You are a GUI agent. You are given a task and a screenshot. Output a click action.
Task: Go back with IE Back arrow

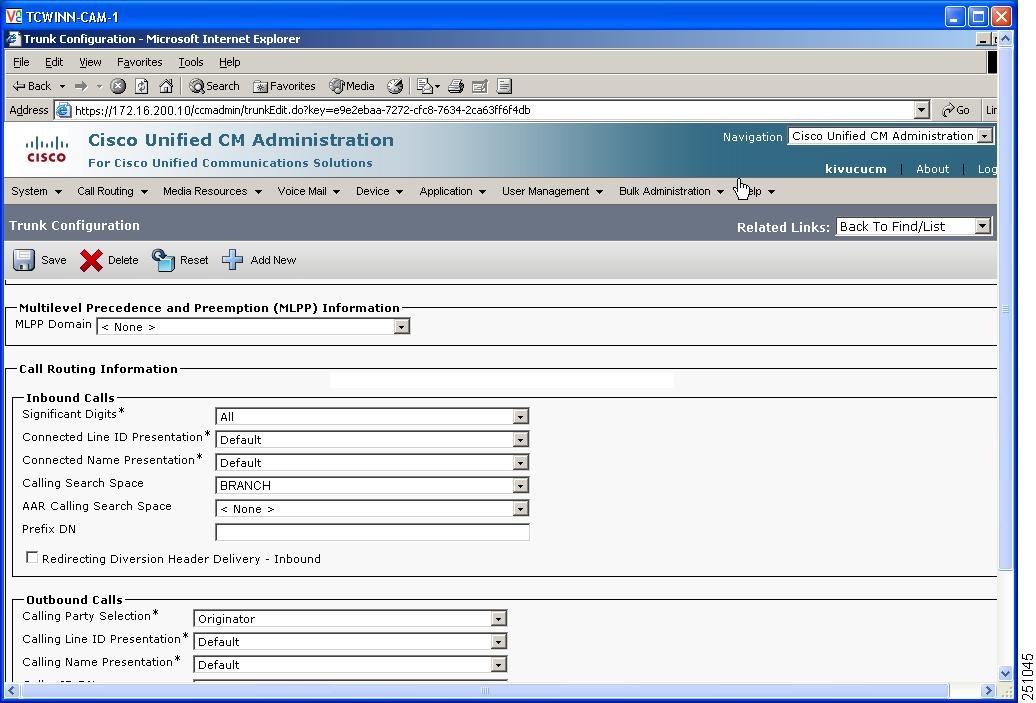[x=32, y=86]
